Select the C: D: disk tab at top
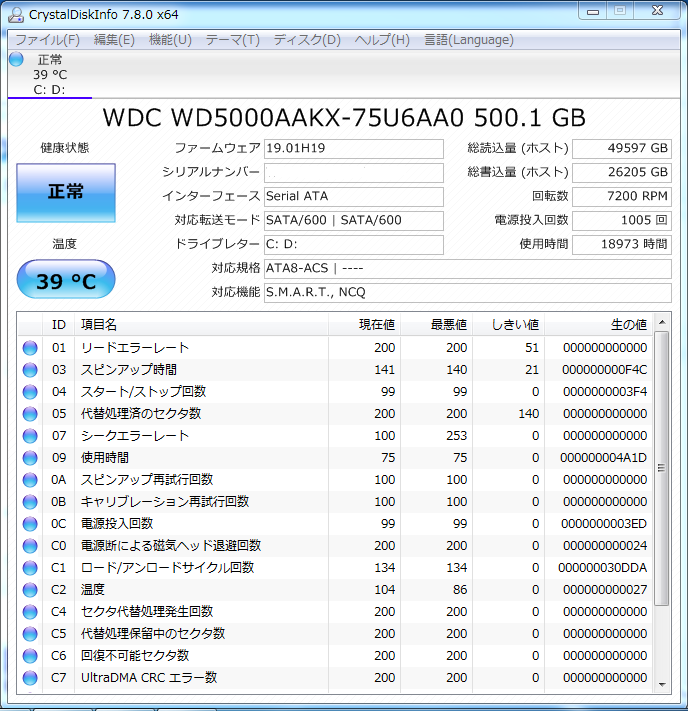688x711 pixels. [x=50, y=74]
